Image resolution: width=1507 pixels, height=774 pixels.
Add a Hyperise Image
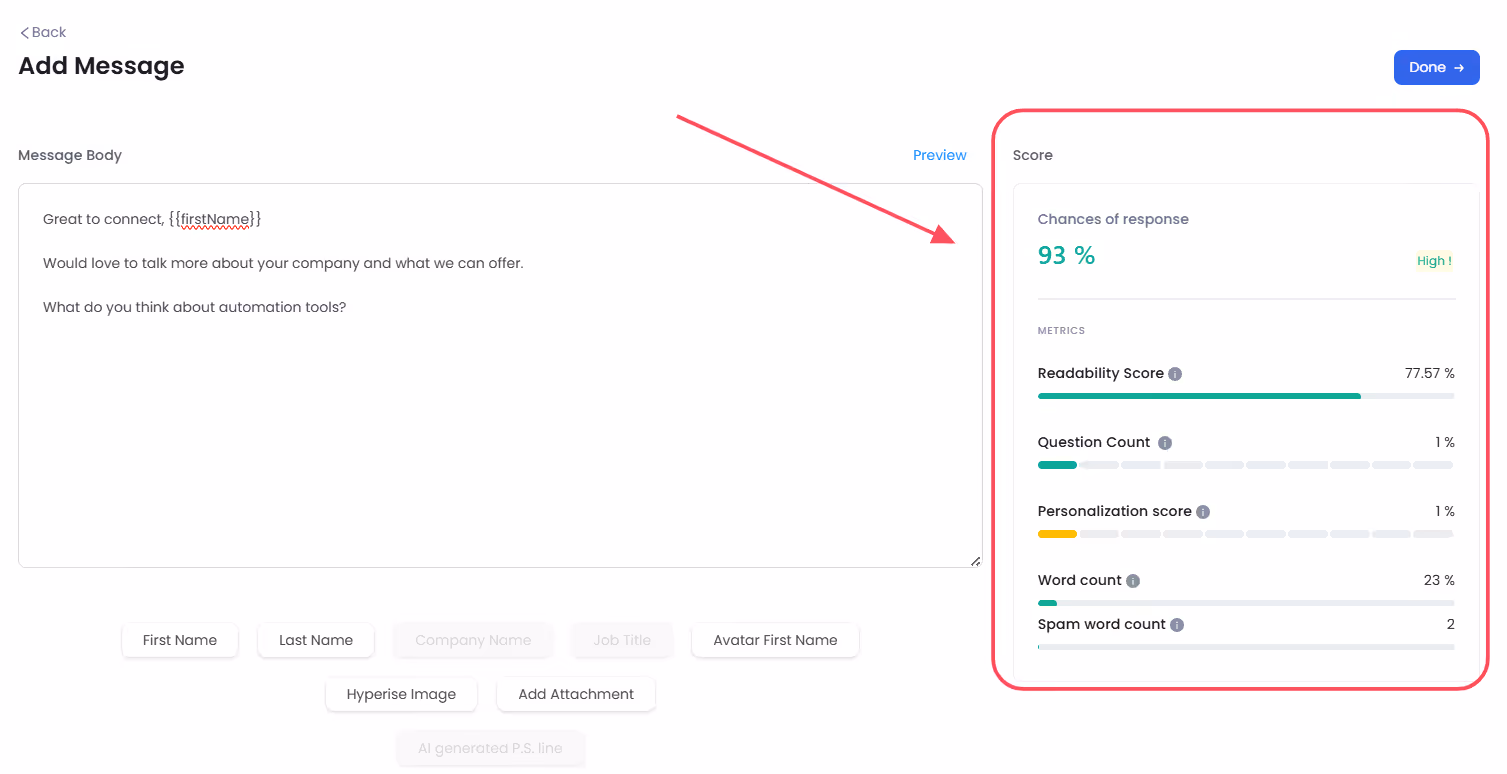(401, 694)
